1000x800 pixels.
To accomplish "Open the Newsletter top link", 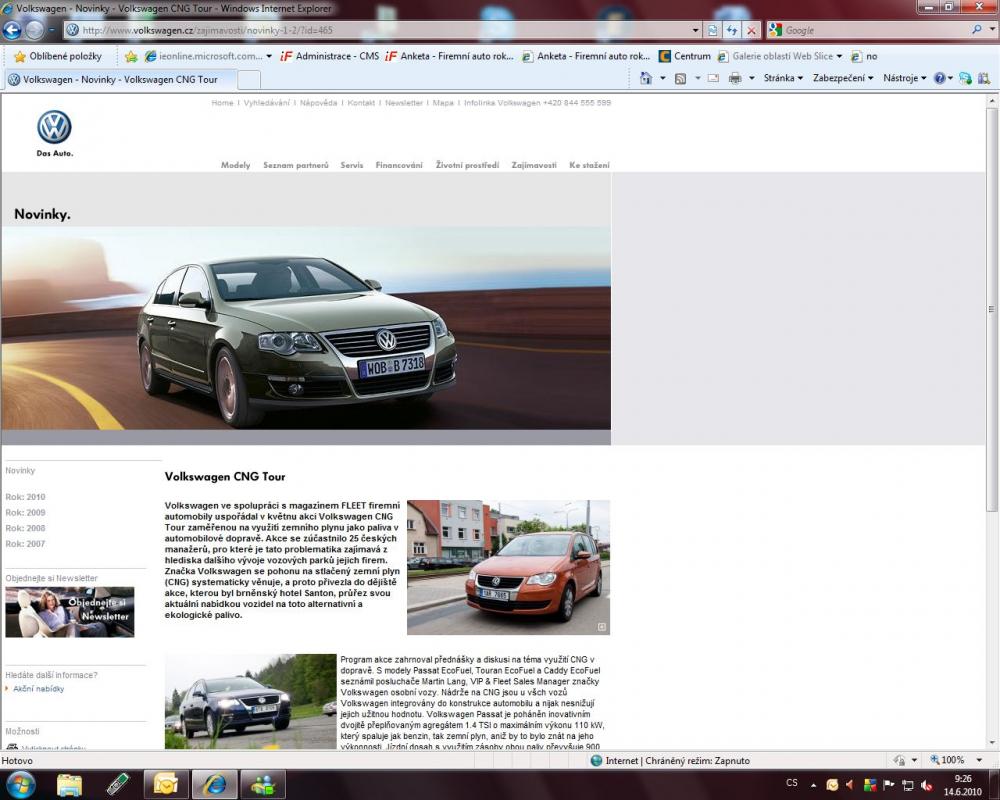I will [404, 103].
